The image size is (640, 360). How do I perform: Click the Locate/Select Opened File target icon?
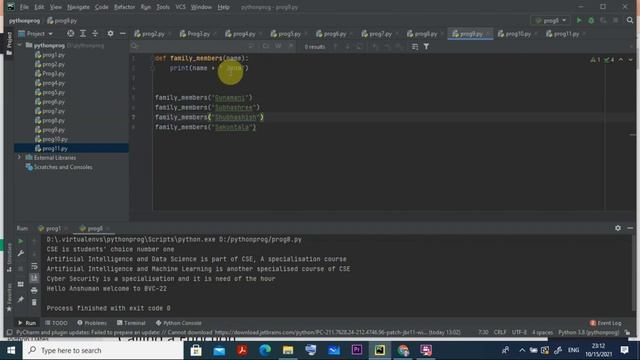pos(71,33)
